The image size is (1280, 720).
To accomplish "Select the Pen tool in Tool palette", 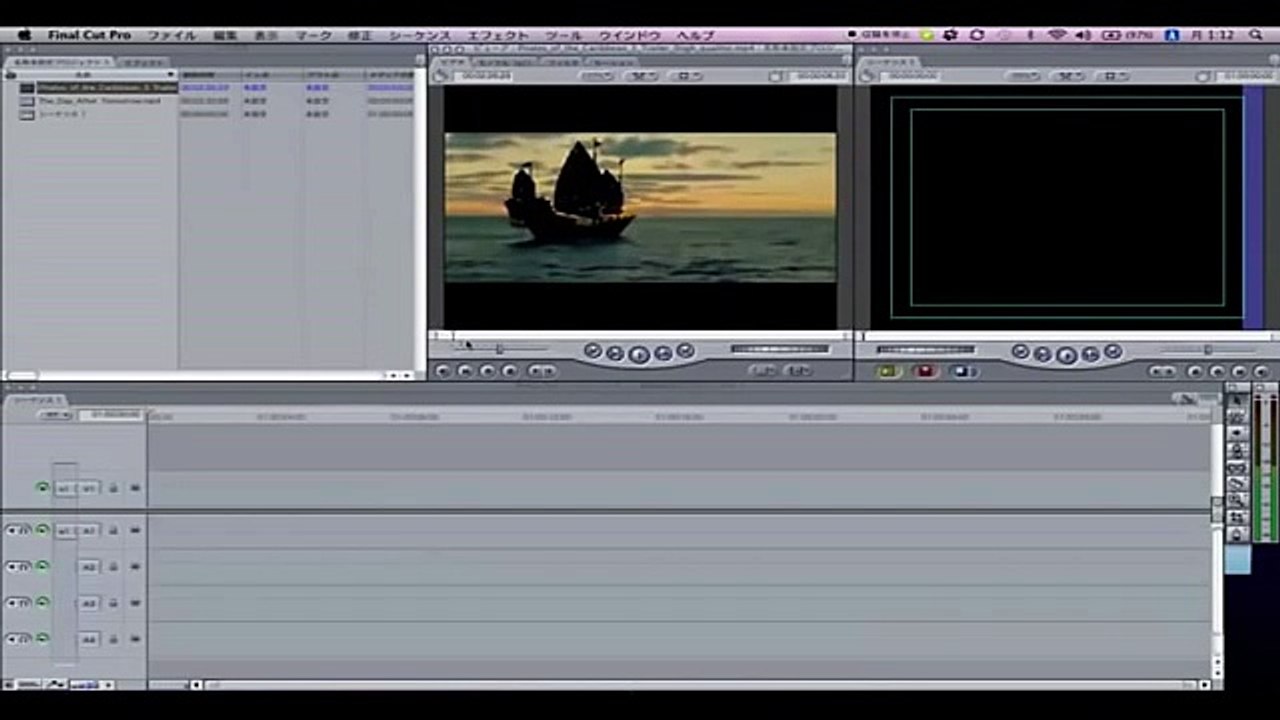I will click(x=1237, y=535).
